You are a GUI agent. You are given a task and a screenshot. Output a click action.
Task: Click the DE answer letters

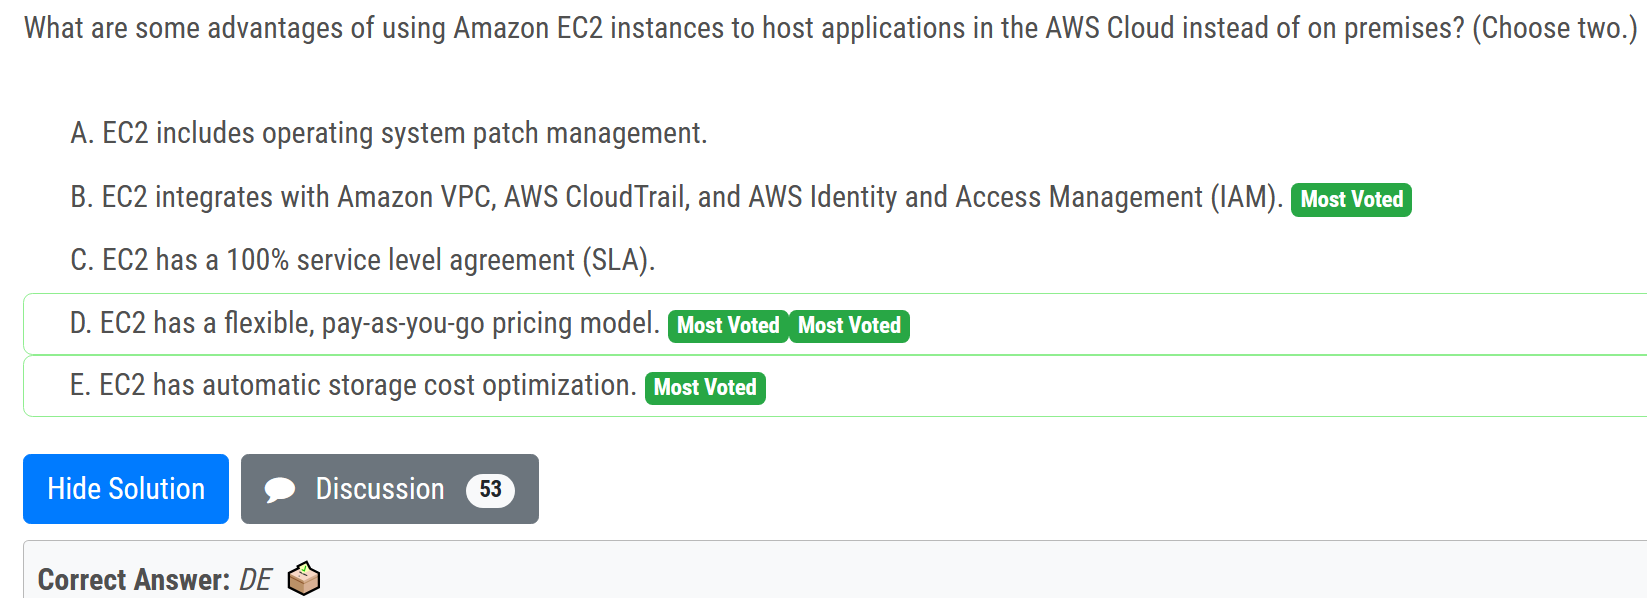255,579
